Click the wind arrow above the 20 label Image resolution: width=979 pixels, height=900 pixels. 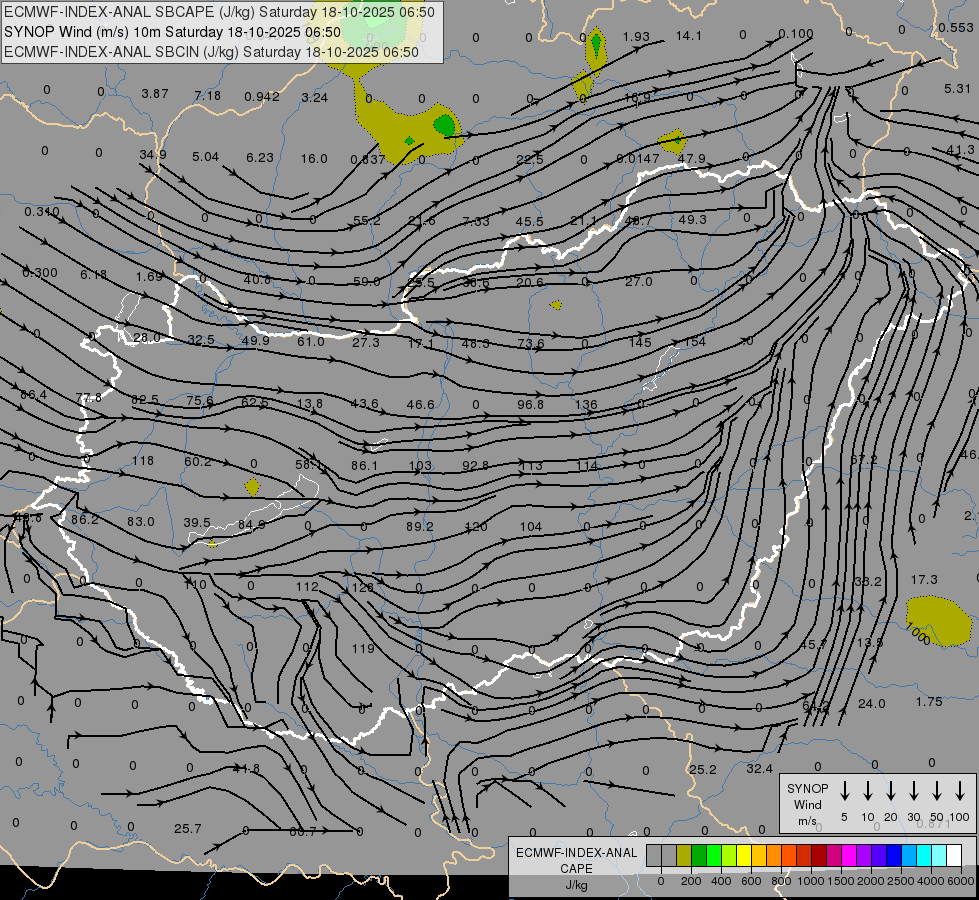coord(890,790)
